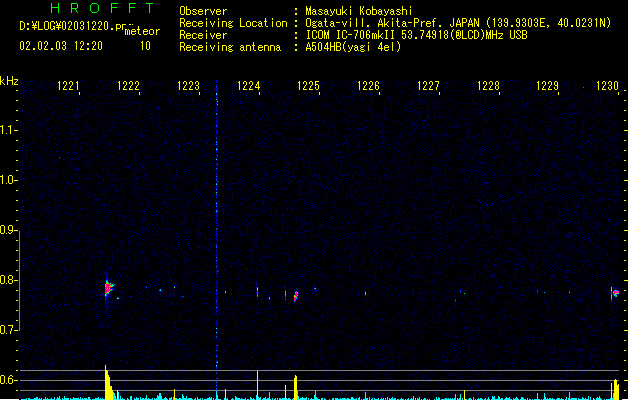Screen dimensions: 629x400
Task: Select A504HB(yagi 4el) antenna text
Action: coord(353,47)
